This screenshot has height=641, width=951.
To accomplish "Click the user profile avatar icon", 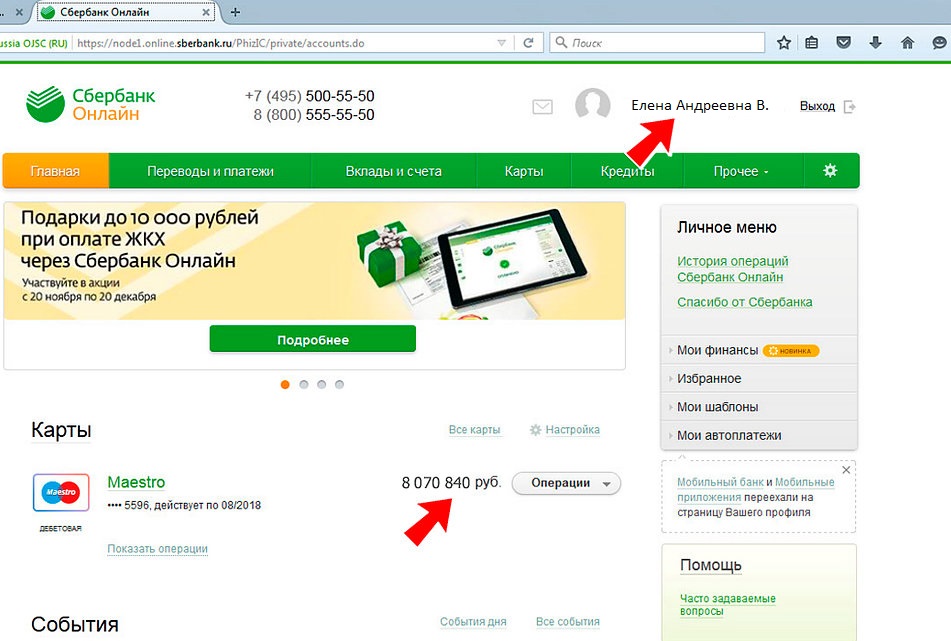I will point(592,106).
